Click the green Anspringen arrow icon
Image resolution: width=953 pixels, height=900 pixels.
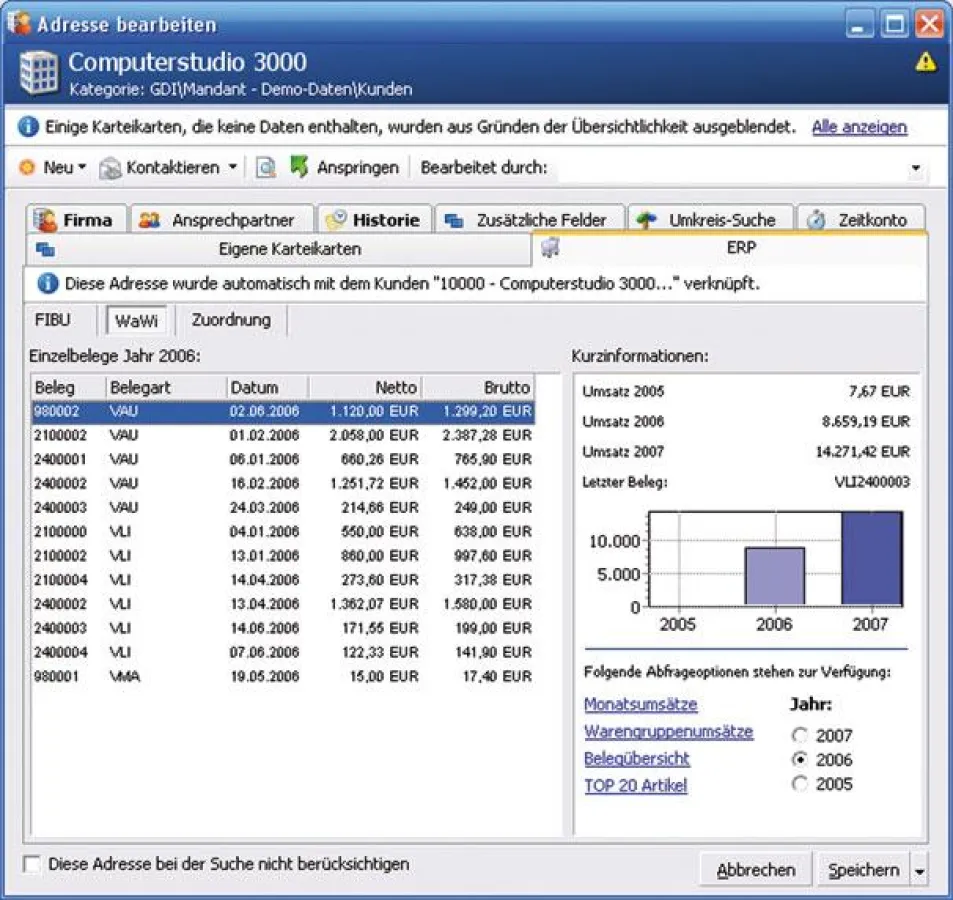pyautogui.click(x=299, y=167)
